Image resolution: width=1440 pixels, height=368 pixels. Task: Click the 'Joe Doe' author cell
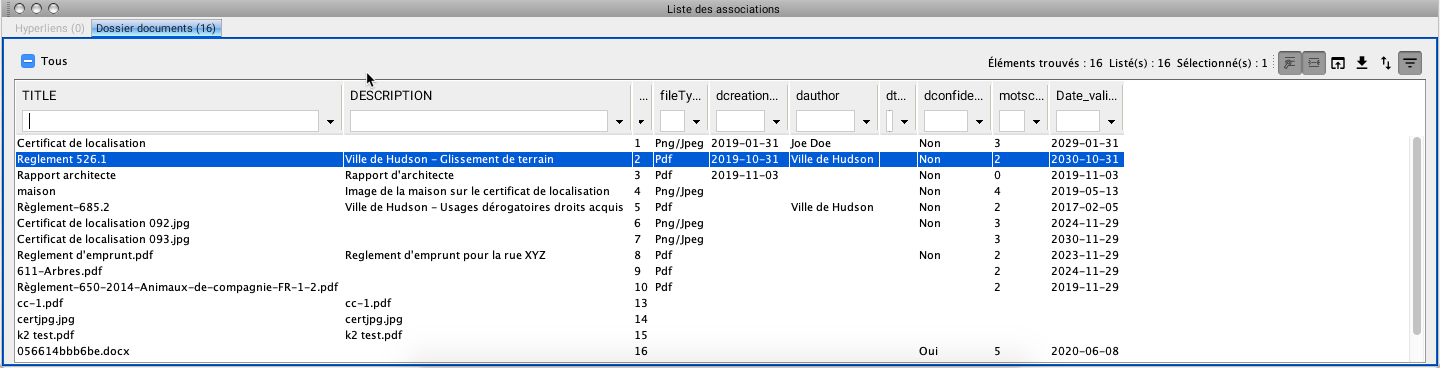click(x=810, y=144)
